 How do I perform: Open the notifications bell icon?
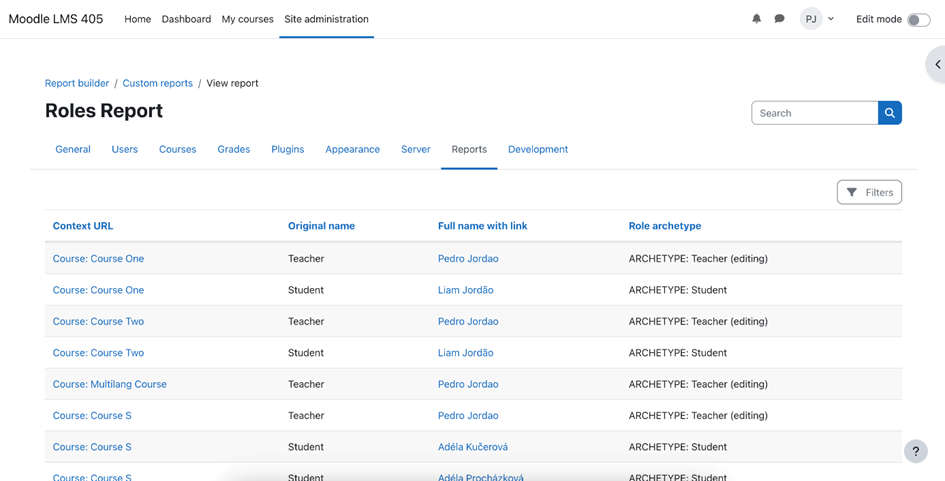(x=756, y=19)
